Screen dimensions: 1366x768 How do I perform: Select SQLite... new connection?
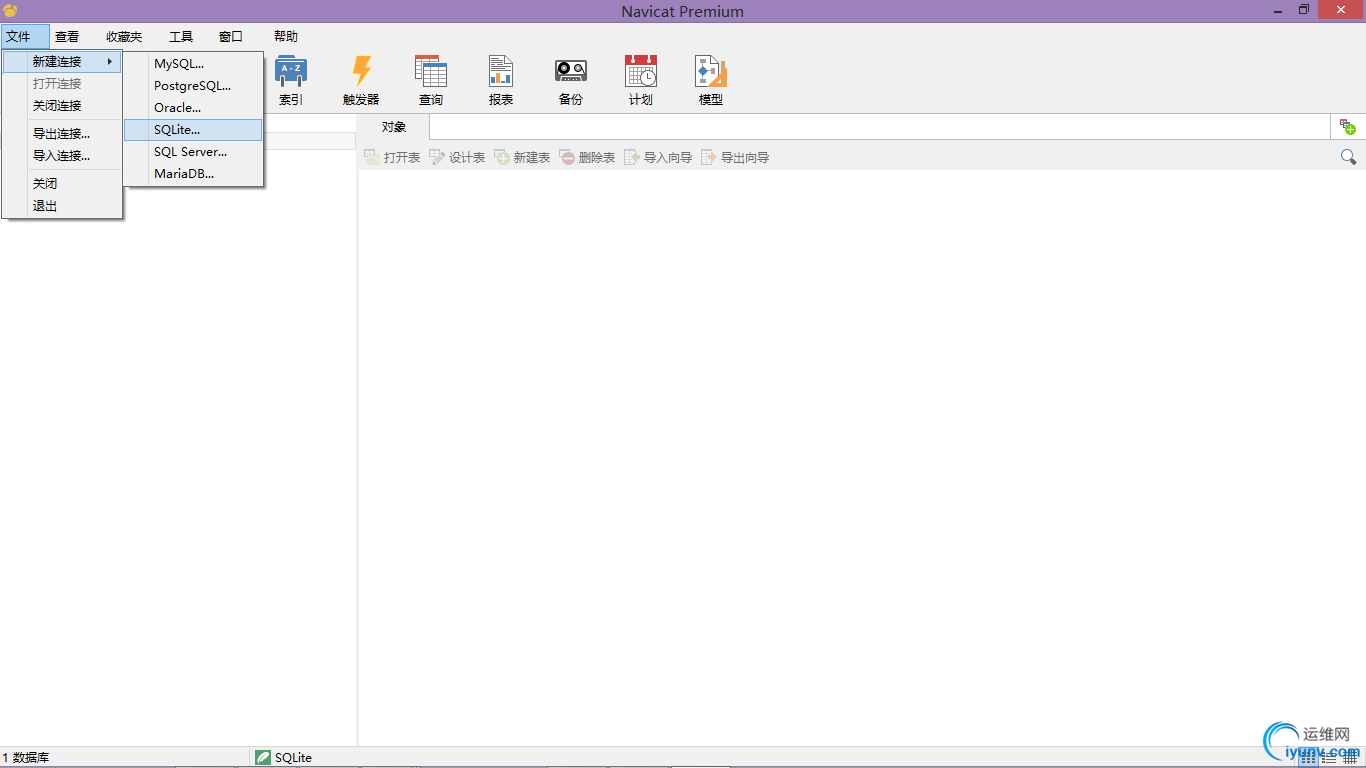point(193,130)
